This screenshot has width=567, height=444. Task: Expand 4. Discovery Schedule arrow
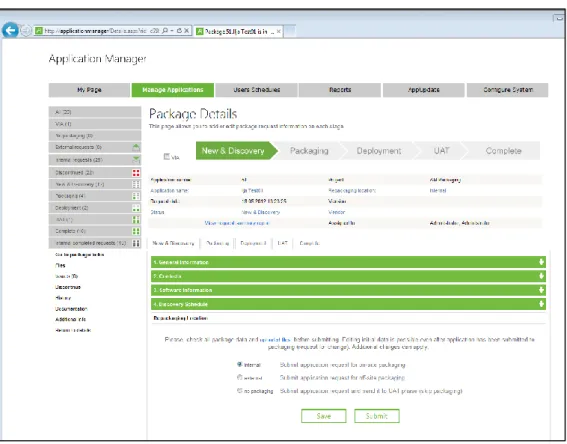pyautogui.click(x=541, y=304)
